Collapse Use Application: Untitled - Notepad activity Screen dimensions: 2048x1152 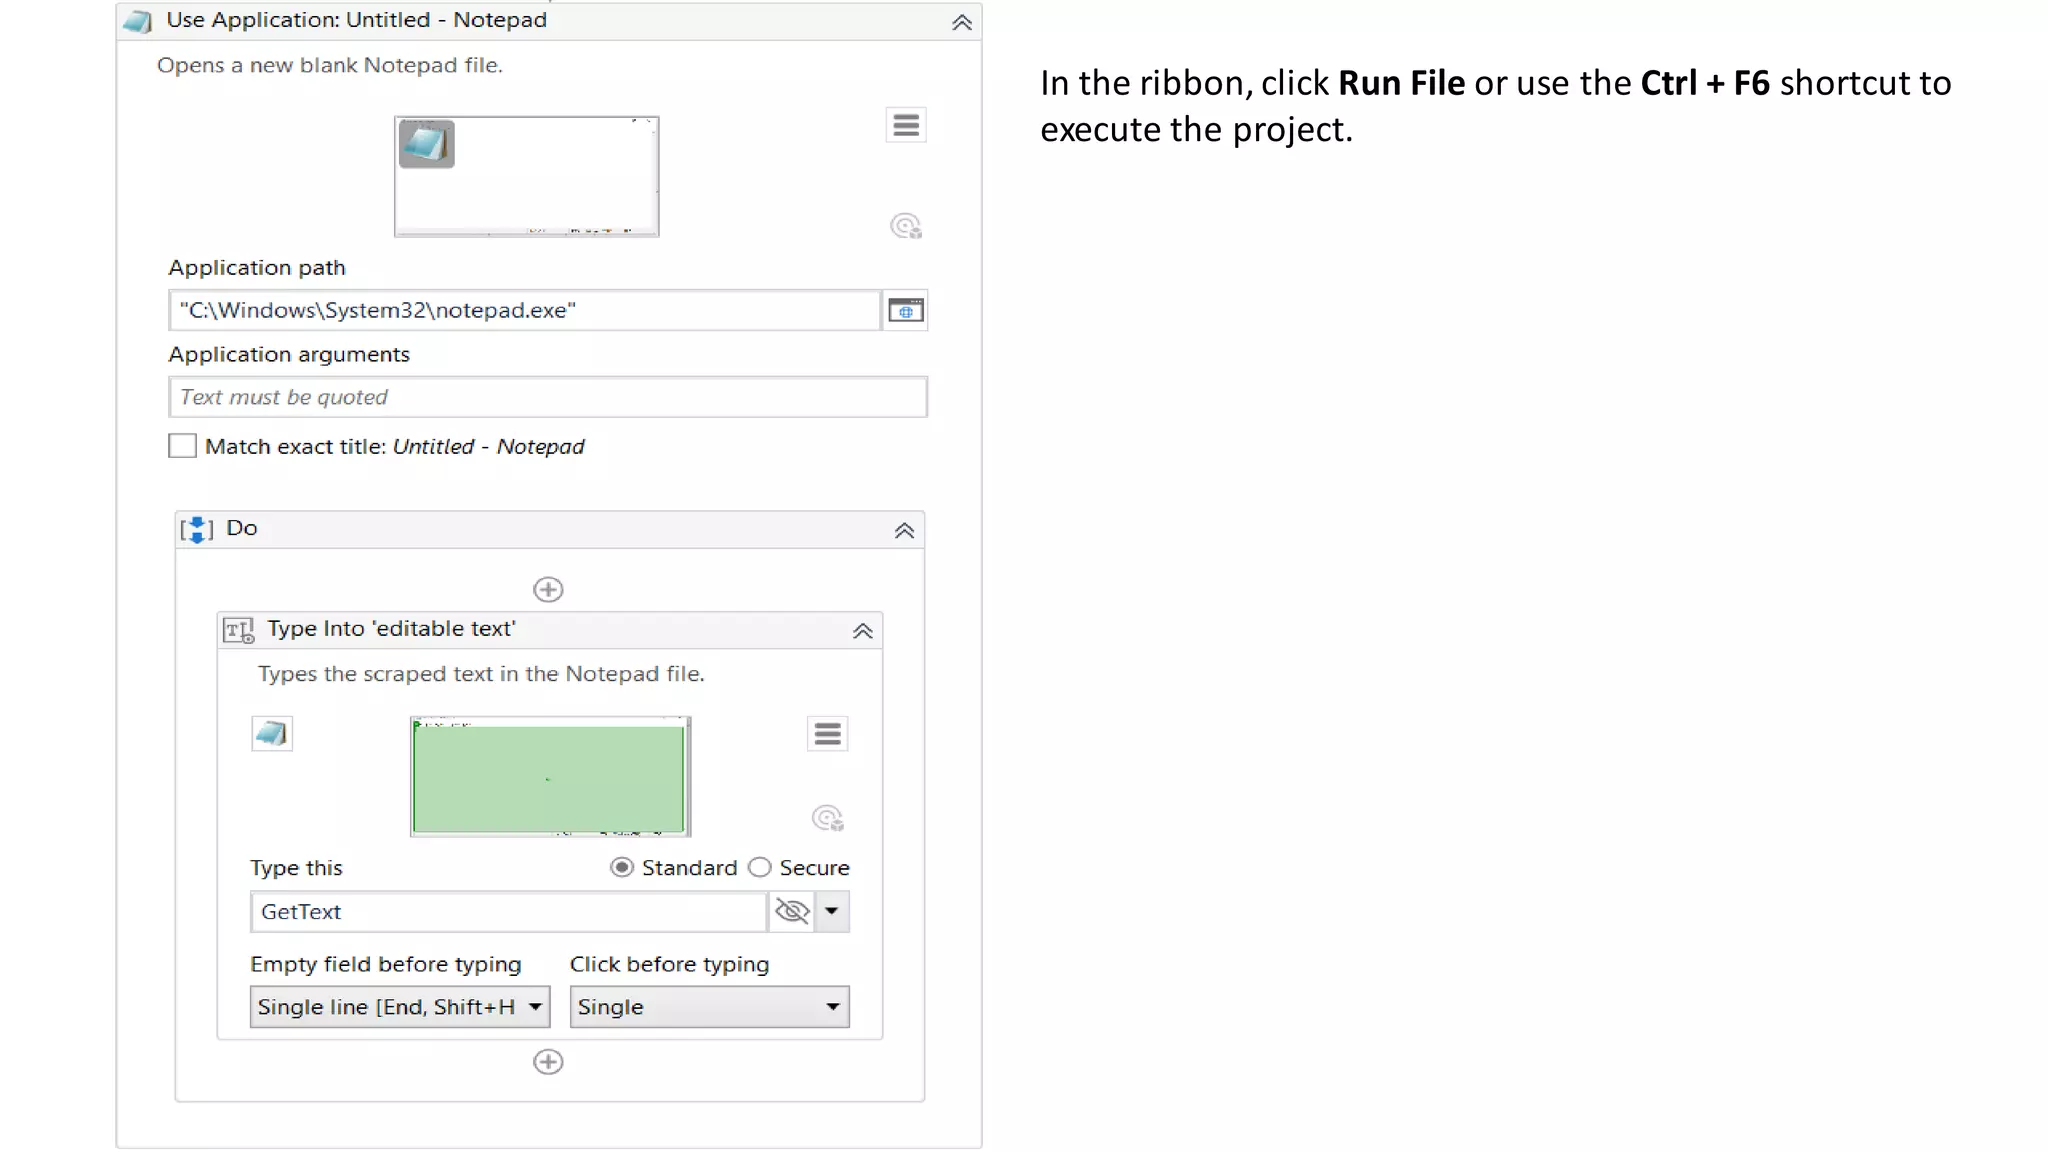[x=961, y=23]
